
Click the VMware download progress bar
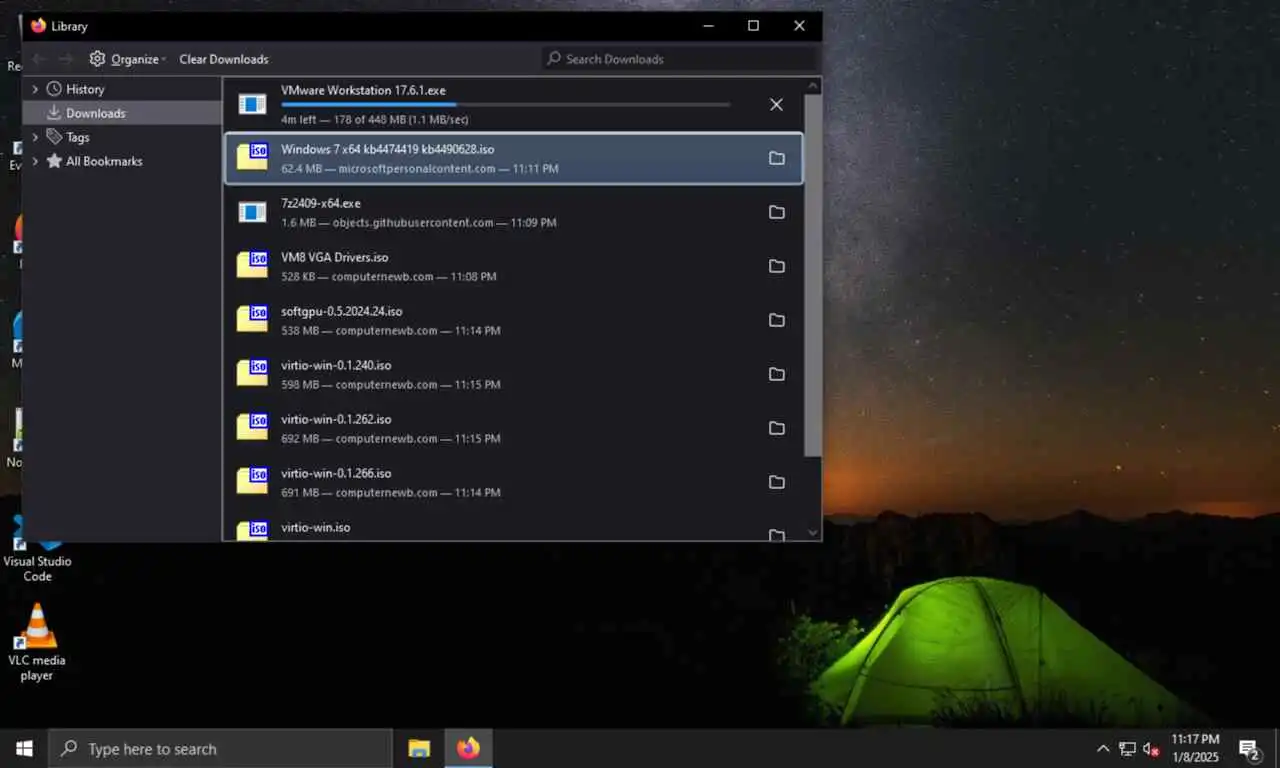(505, 104)
